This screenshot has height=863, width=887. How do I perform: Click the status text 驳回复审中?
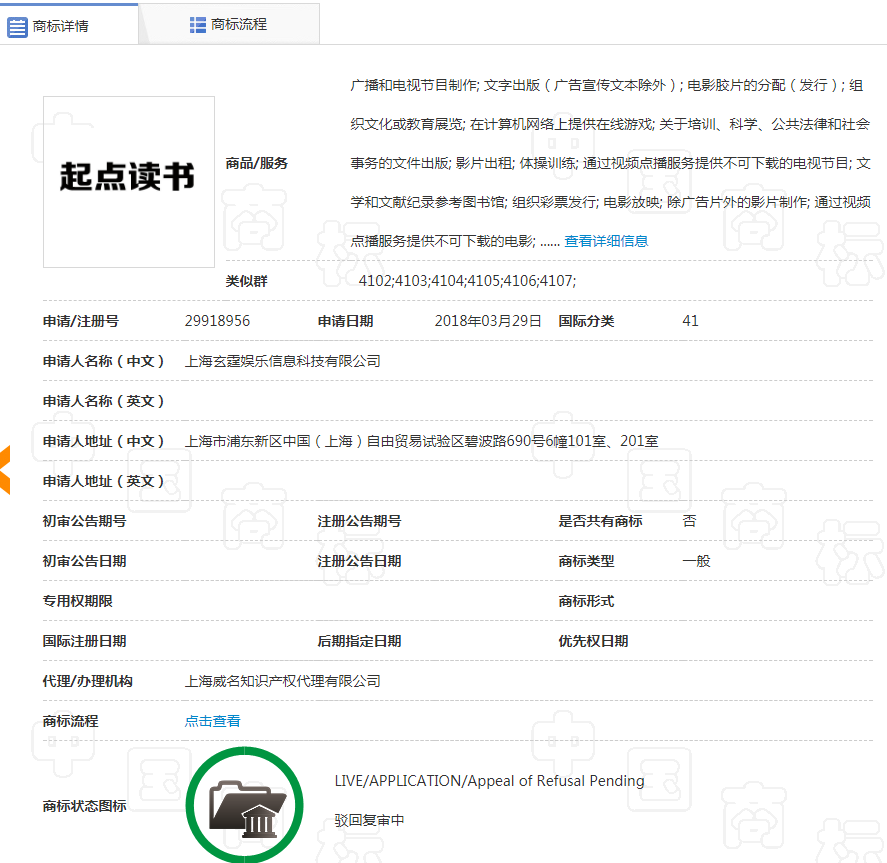tap(369, 820)
